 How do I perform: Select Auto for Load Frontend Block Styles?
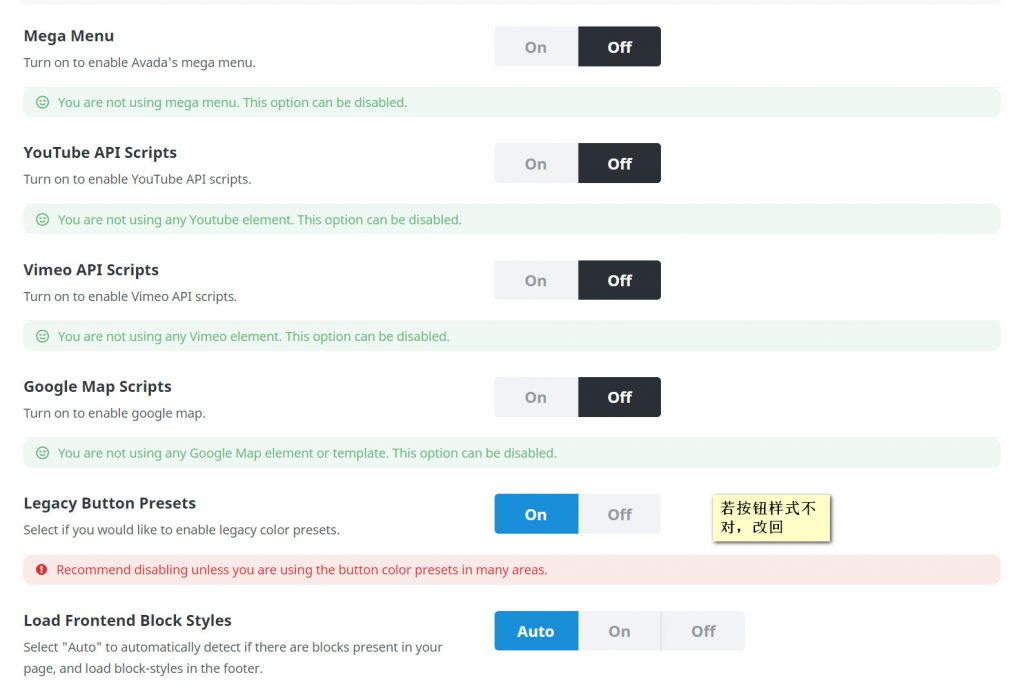pos(536,631)
